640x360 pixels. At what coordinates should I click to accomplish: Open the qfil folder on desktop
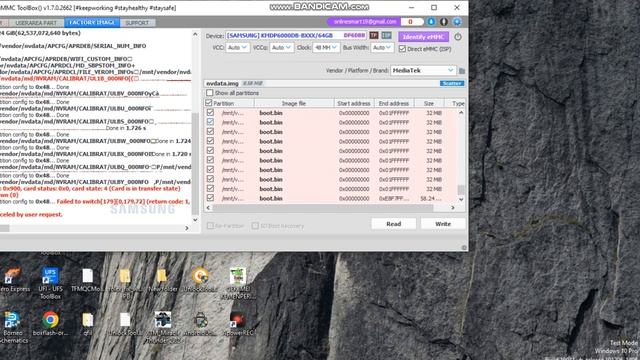(88, 324)
